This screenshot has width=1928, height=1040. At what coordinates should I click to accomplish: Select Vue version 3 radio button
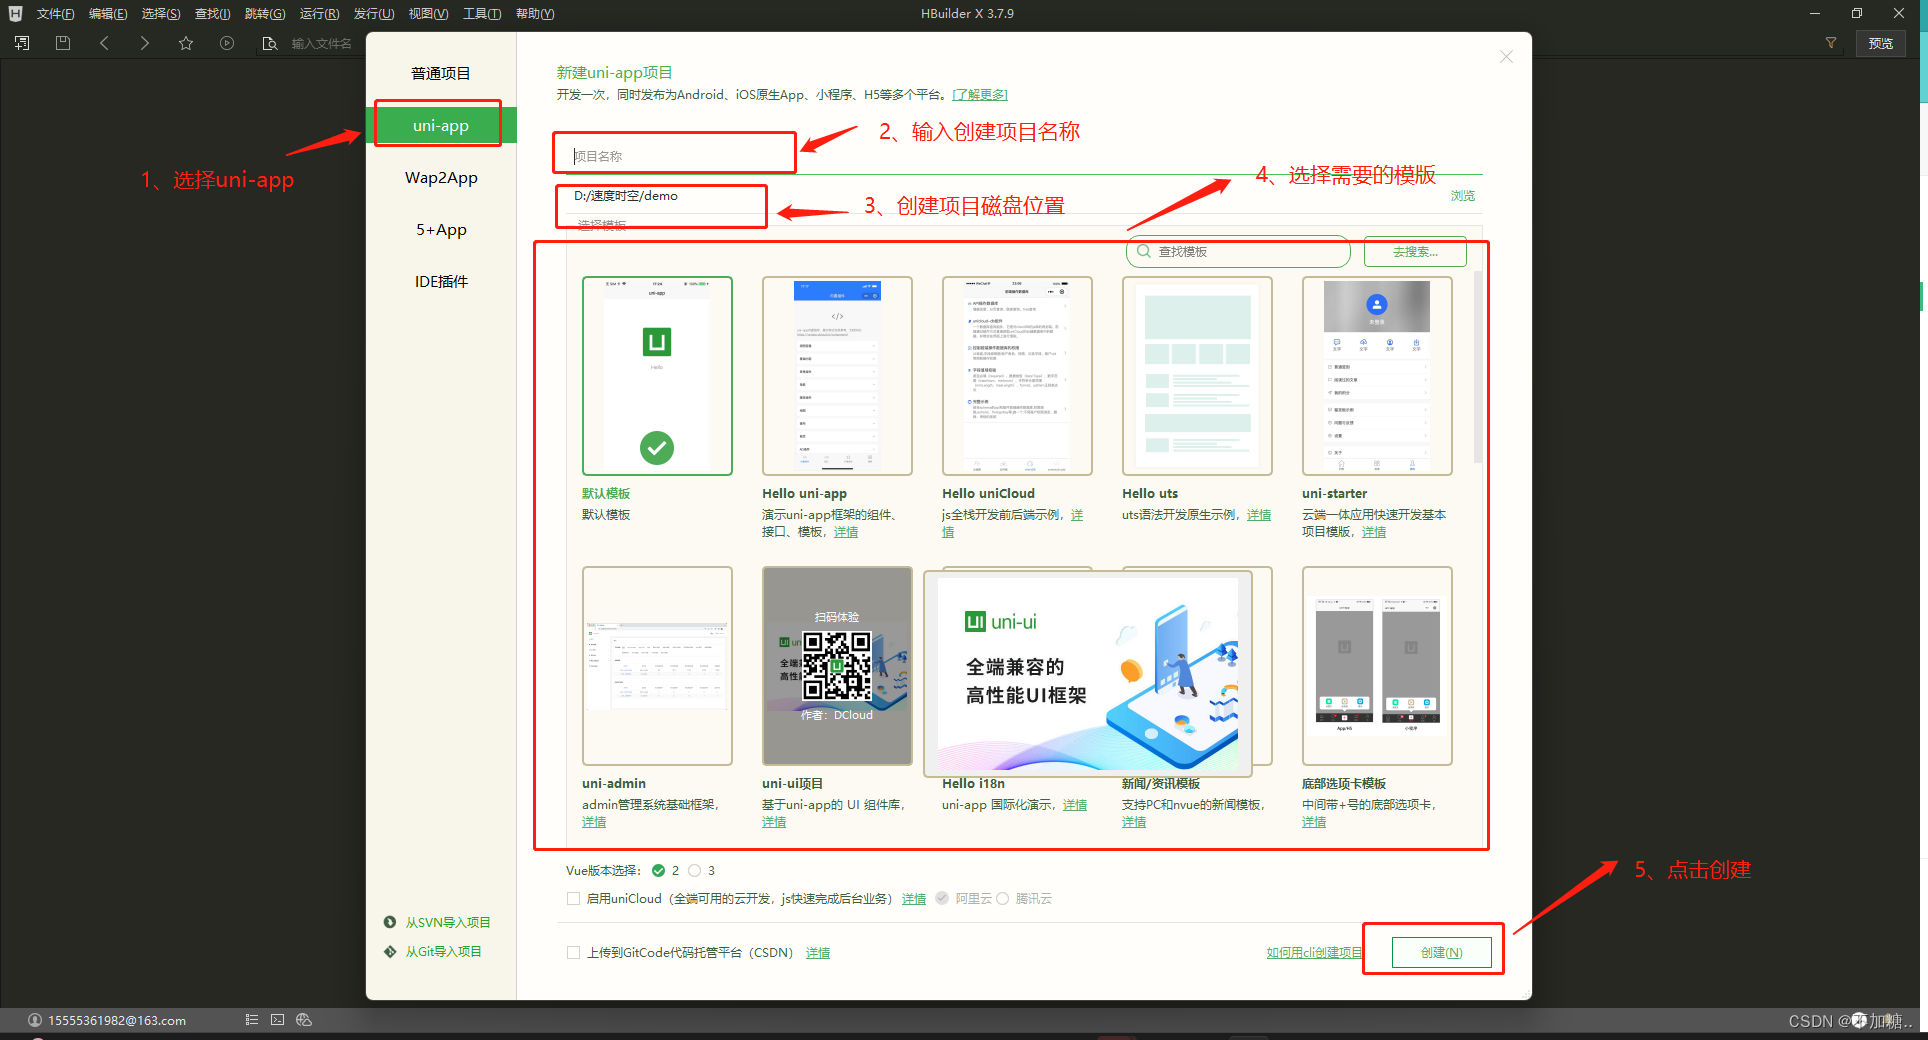pos(695,871)
